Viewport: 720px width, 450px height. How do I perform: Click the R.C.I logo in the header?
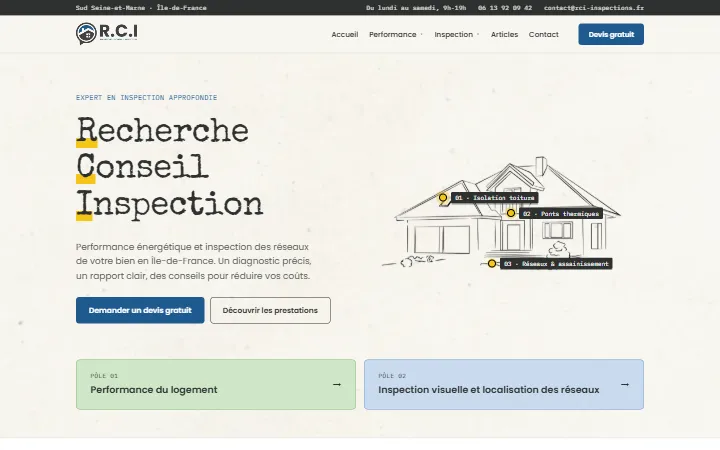tap(107, 34)
